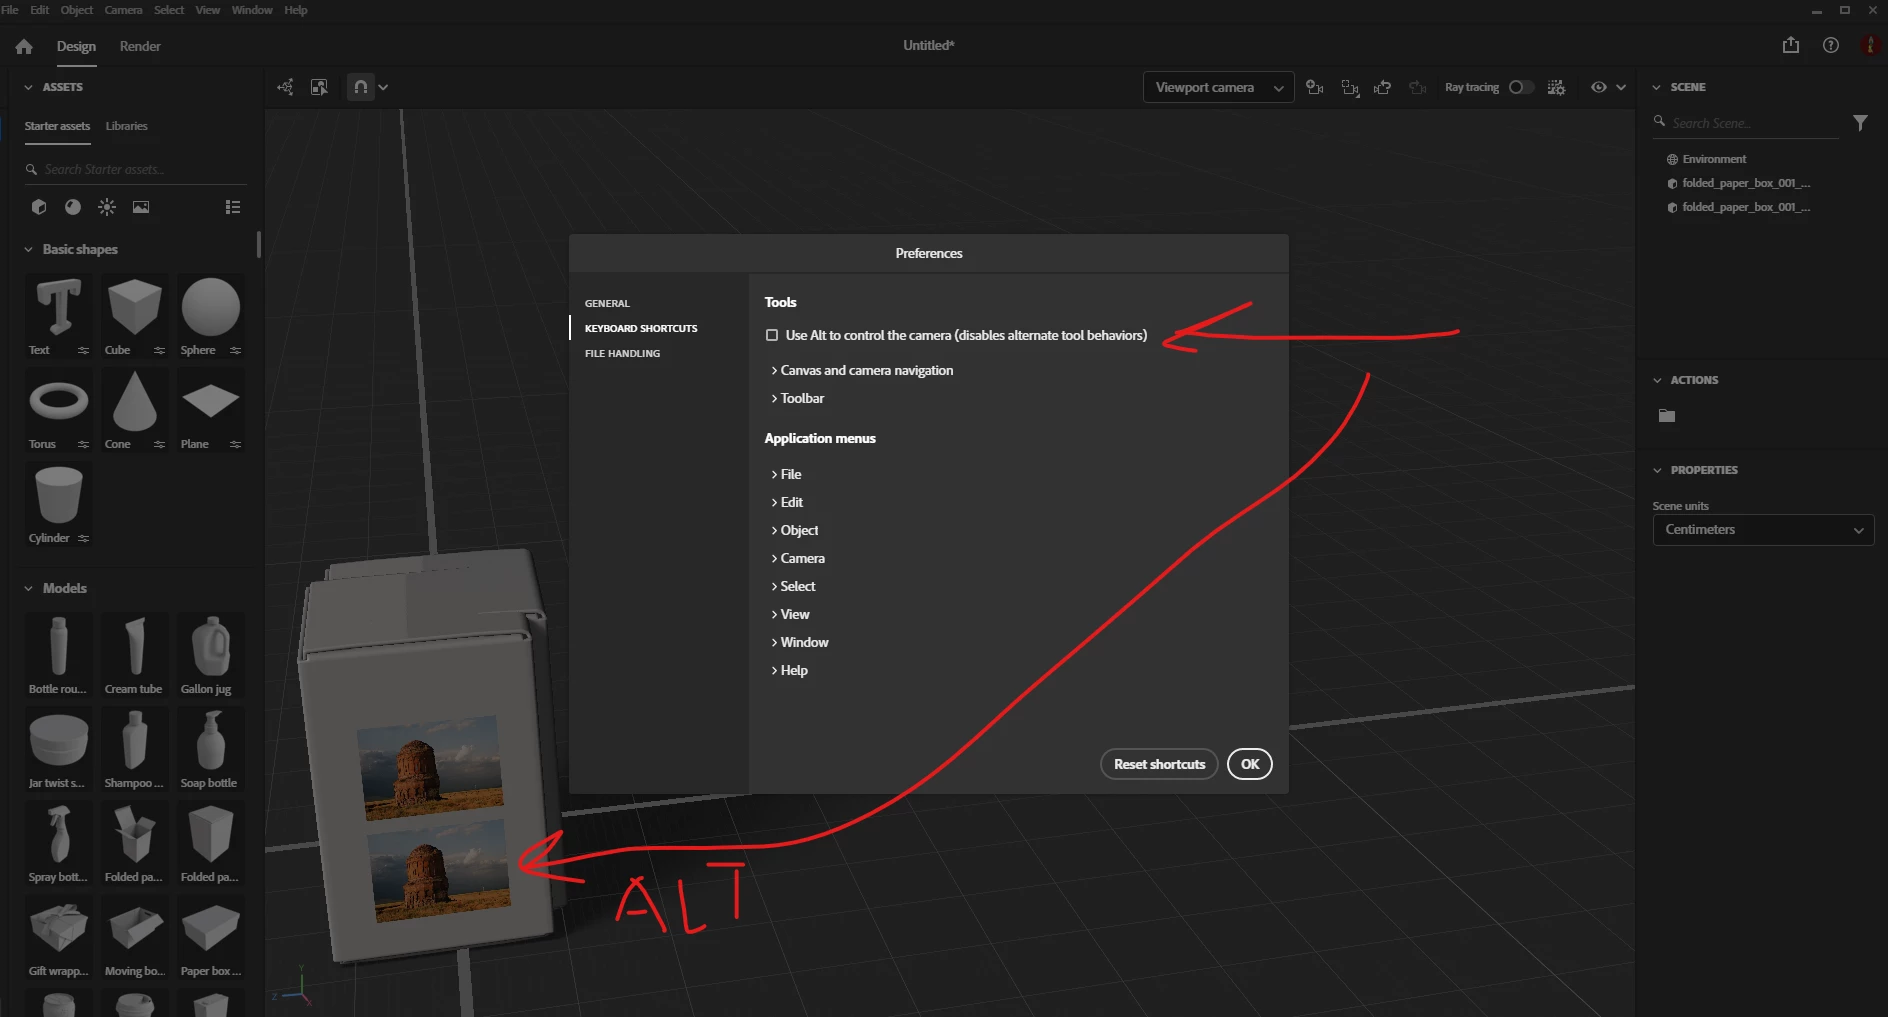
Task: Expand Canvas and camera navigation shortcuts
Action: click(x=861, y=370)
